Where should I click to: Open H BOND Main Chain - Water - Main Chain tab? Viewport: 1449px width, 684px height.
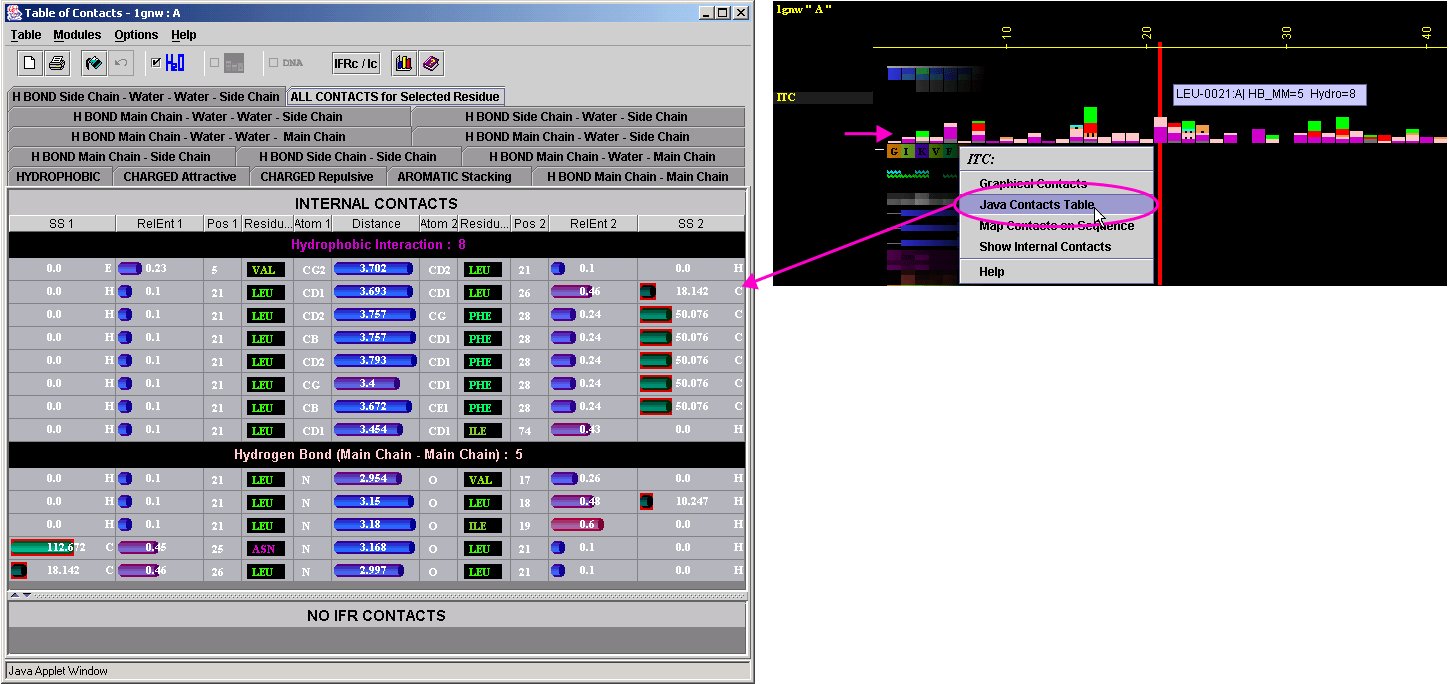pyautogui.click(x=603, y=157)
